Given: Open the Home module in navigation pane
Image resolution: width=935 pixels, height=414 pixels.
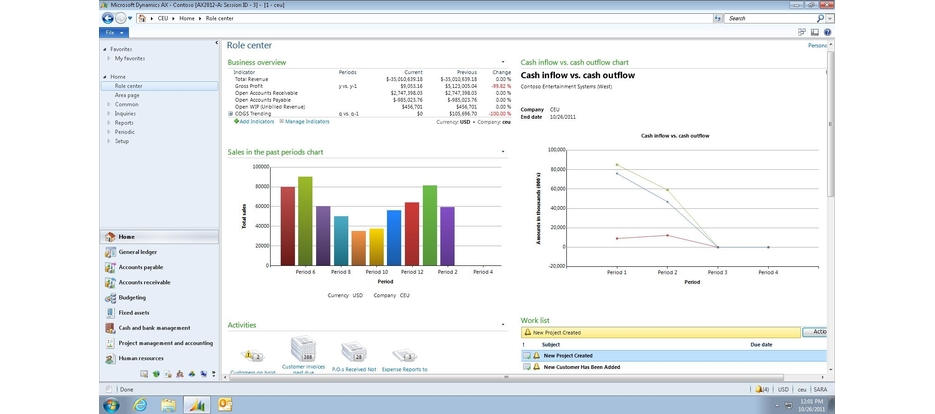Looking at the screenshot, I should 159,237.
